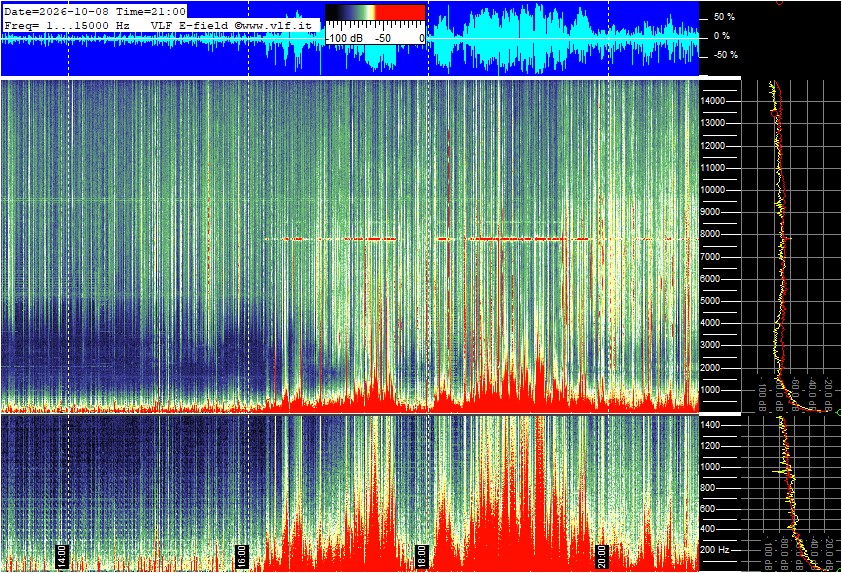Click the 10000 frequency axis label
The image size is (842, 573).
pos(713,190)
